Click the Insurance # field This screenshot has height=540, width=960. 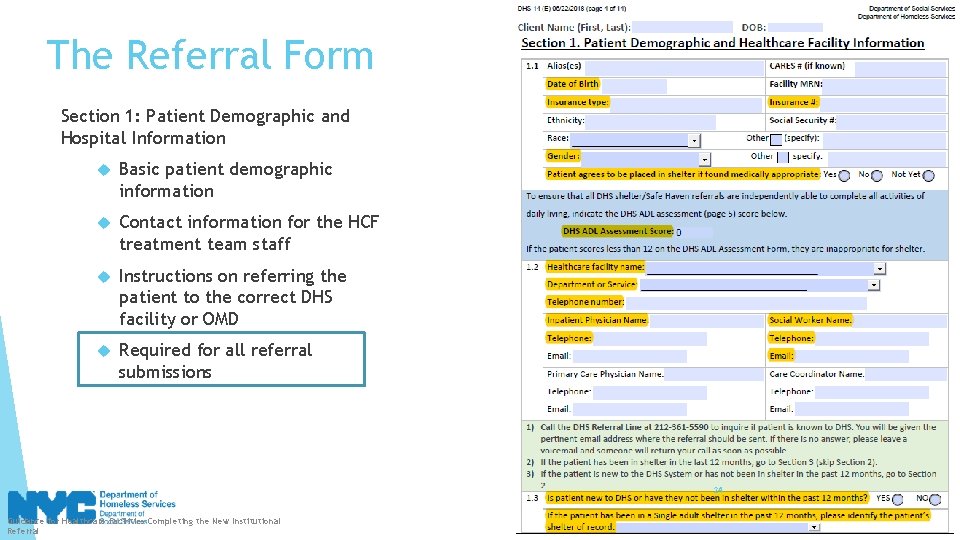883,103
